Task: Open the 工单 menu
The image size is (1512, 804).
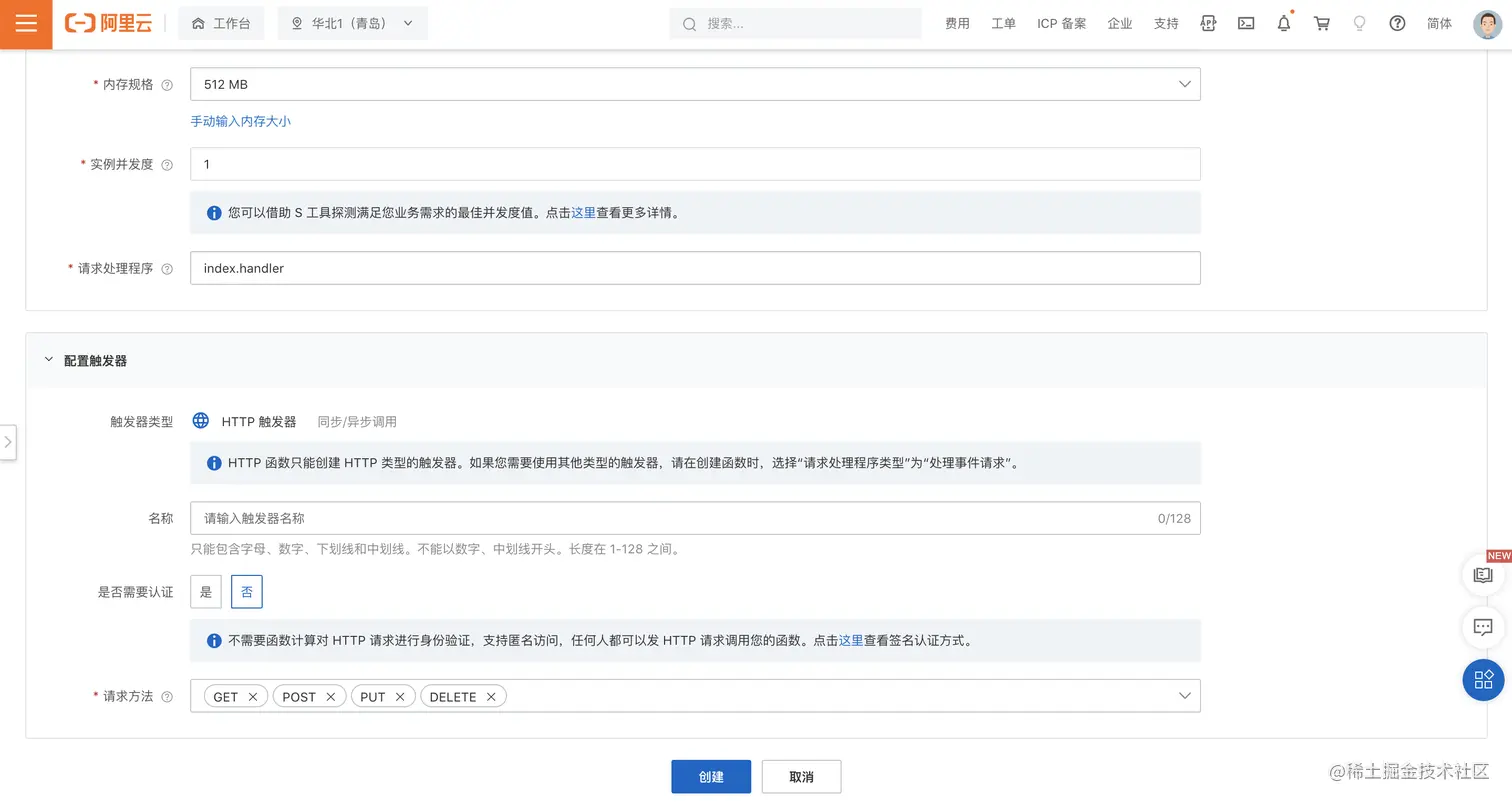Action: coord(1003,24)
